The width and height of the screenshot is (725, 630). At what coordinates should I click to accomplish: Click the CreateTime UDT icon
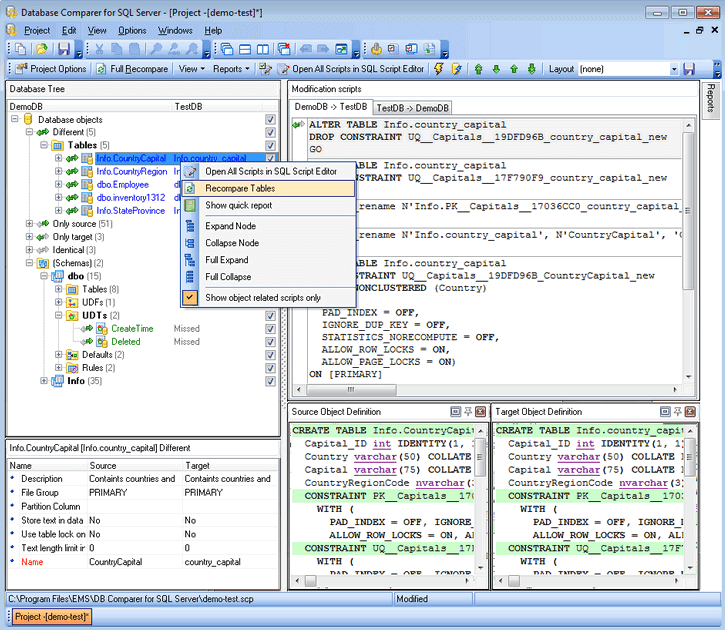[x=102, y=329]
